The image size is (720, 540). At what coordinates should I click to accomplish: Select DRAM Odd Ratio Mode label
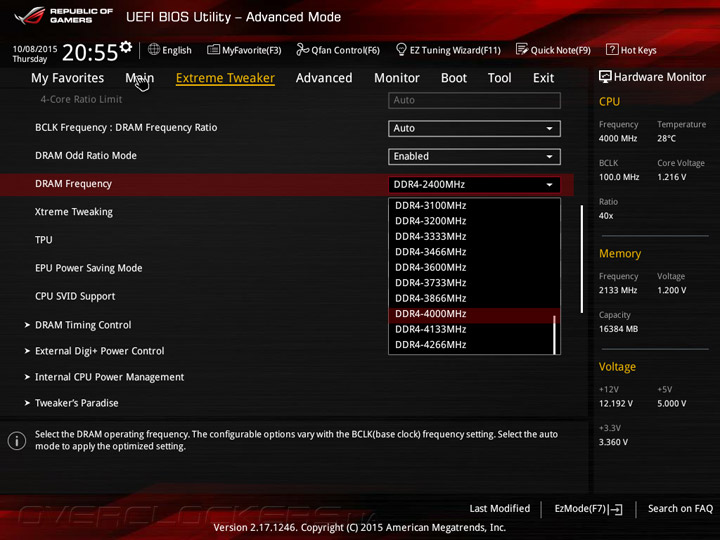86,156
